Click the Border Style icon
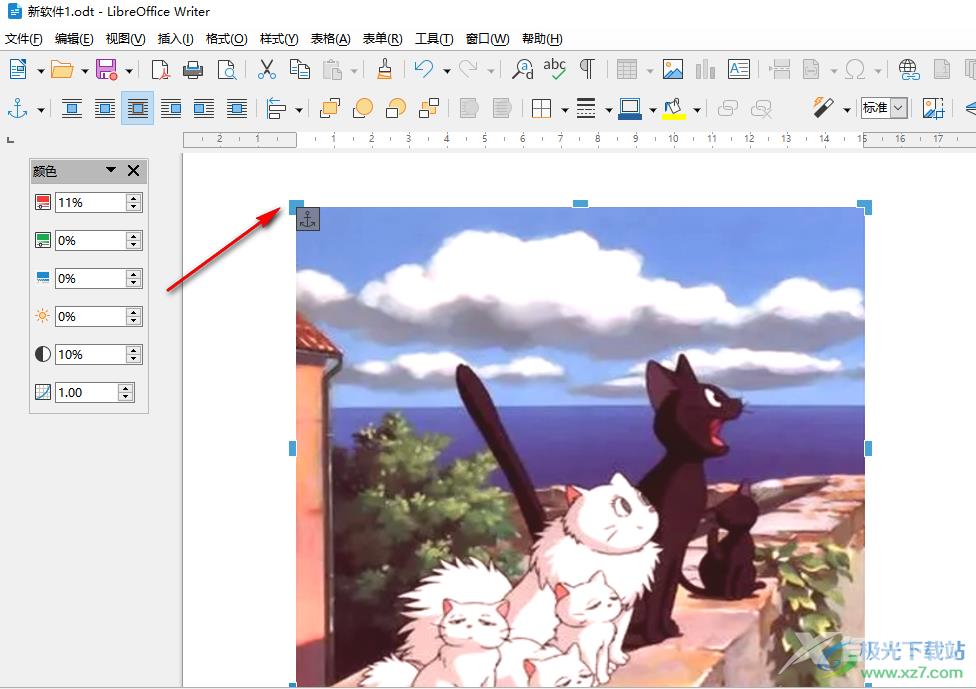976x689 pixels. [586, 109]
